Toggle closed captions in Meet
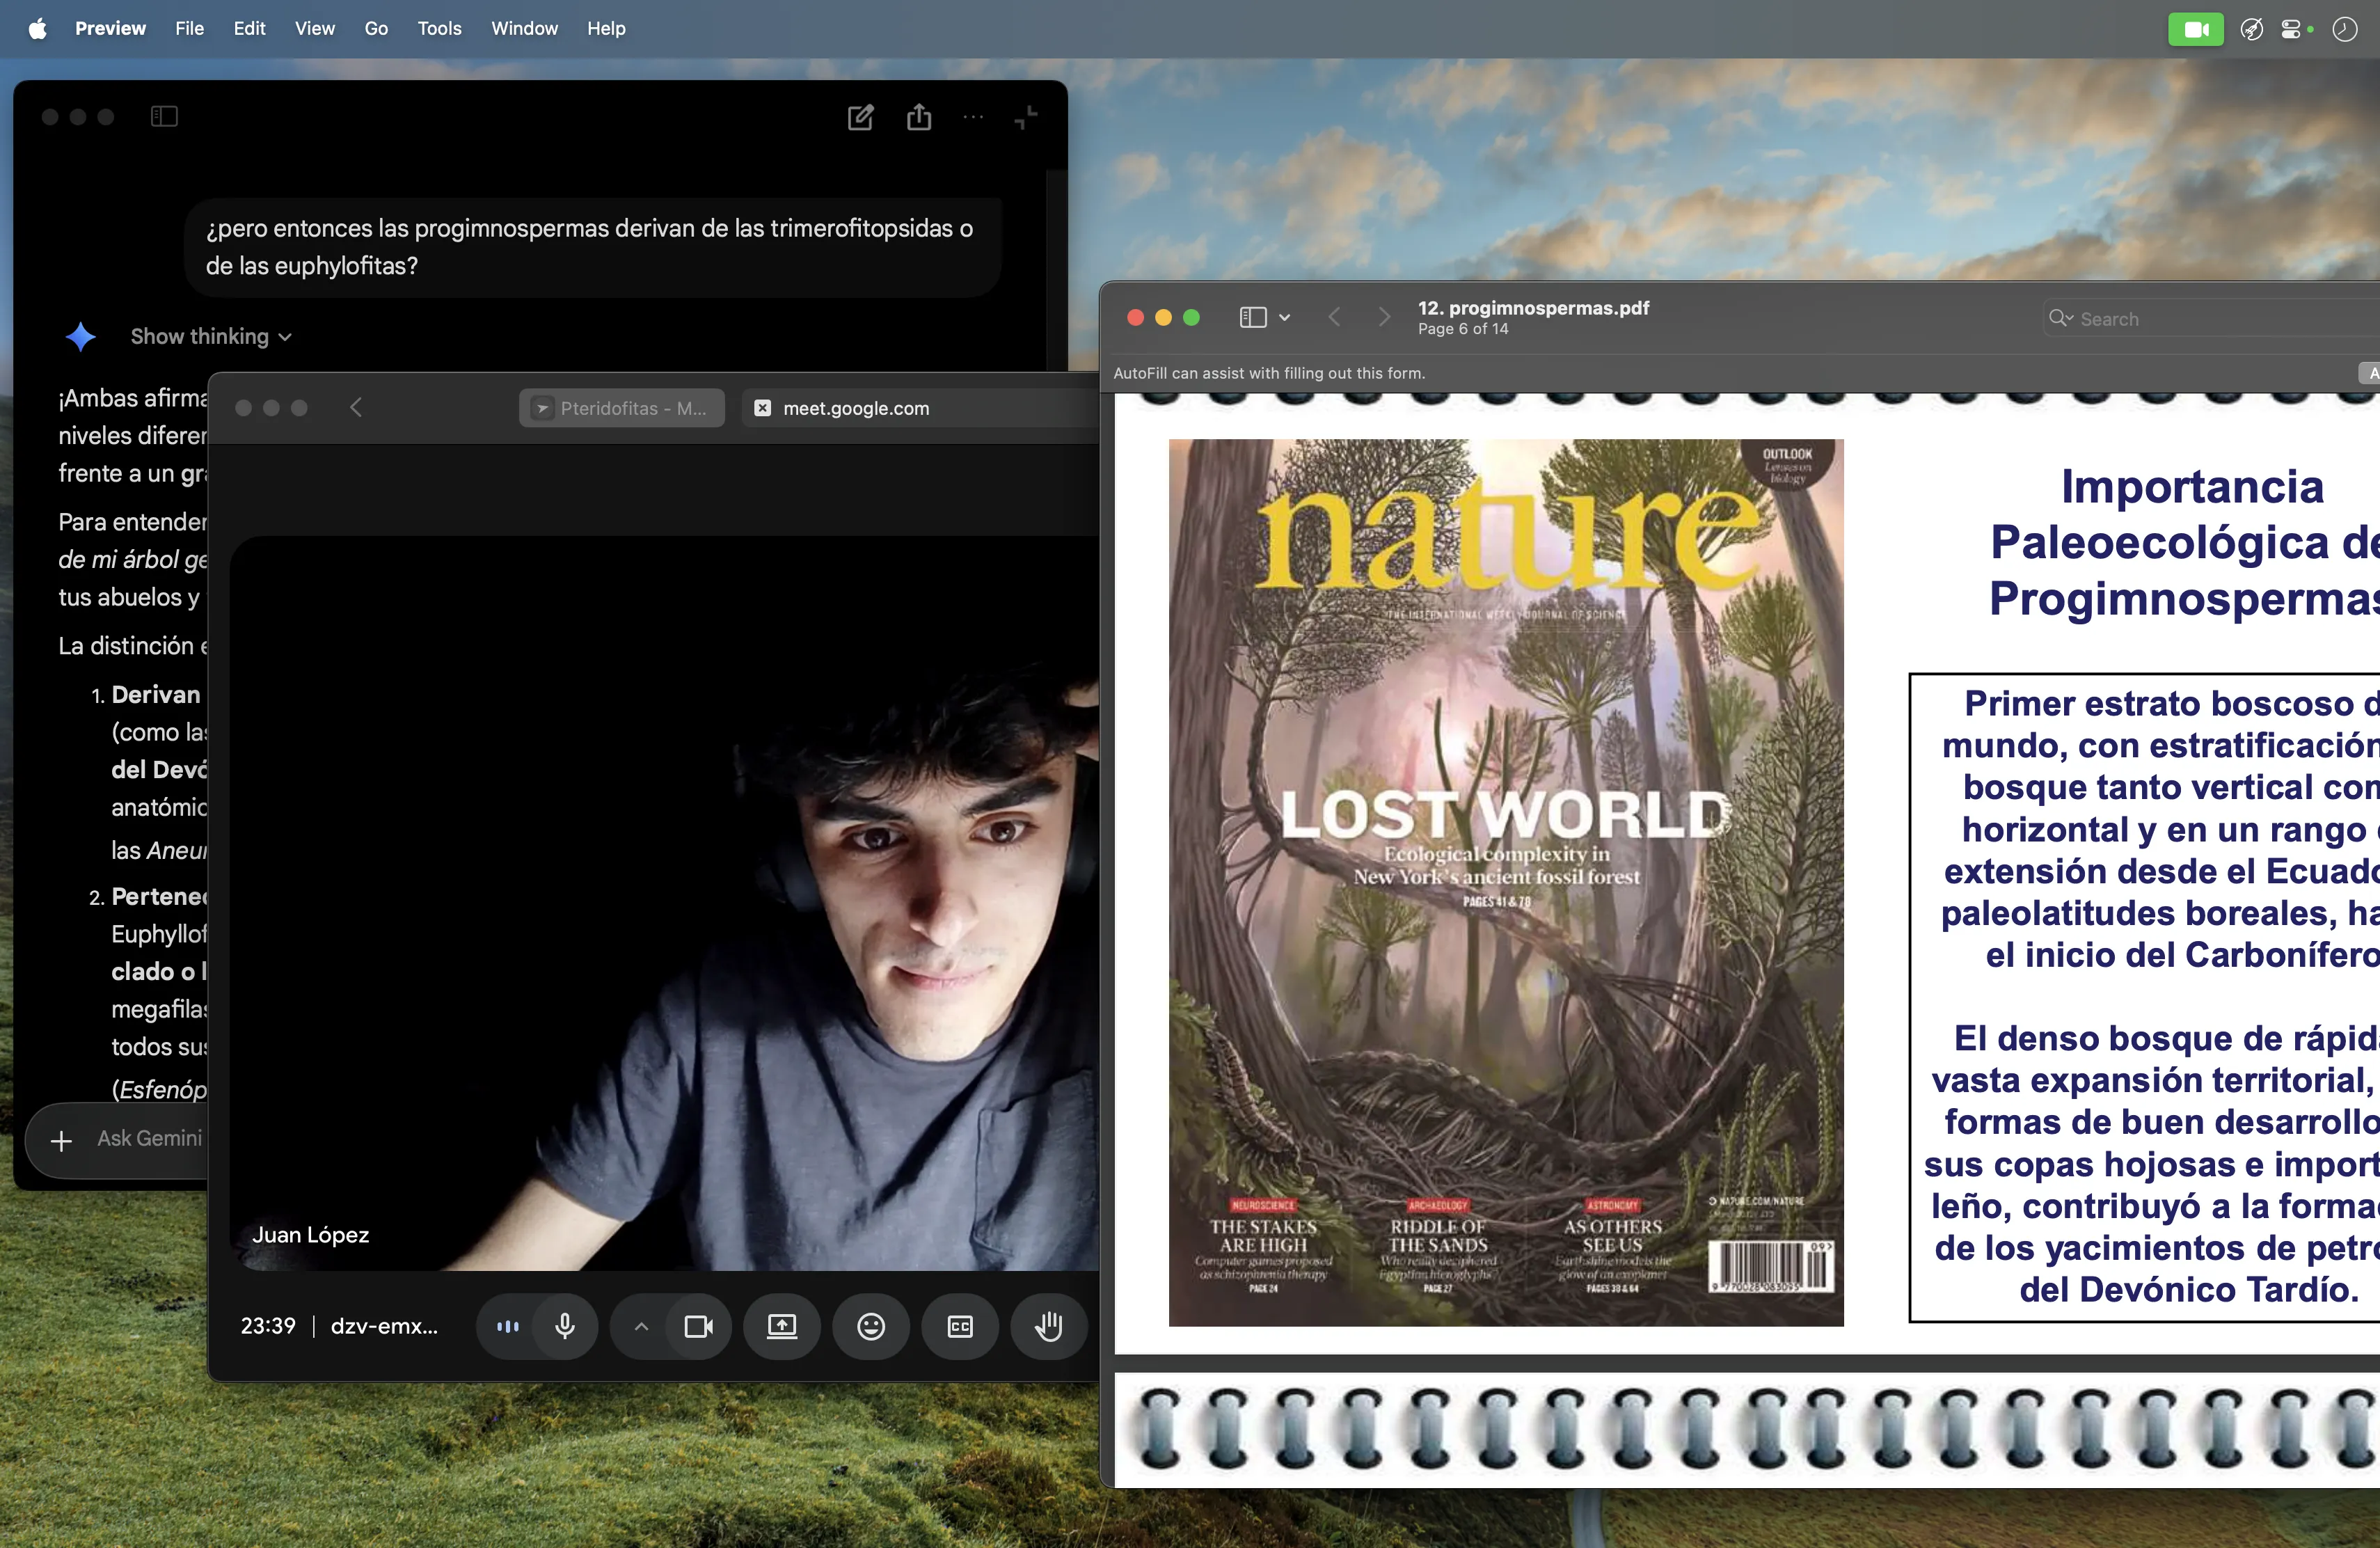This screenshot has height=1548, width=2380. pos(960,1326)
